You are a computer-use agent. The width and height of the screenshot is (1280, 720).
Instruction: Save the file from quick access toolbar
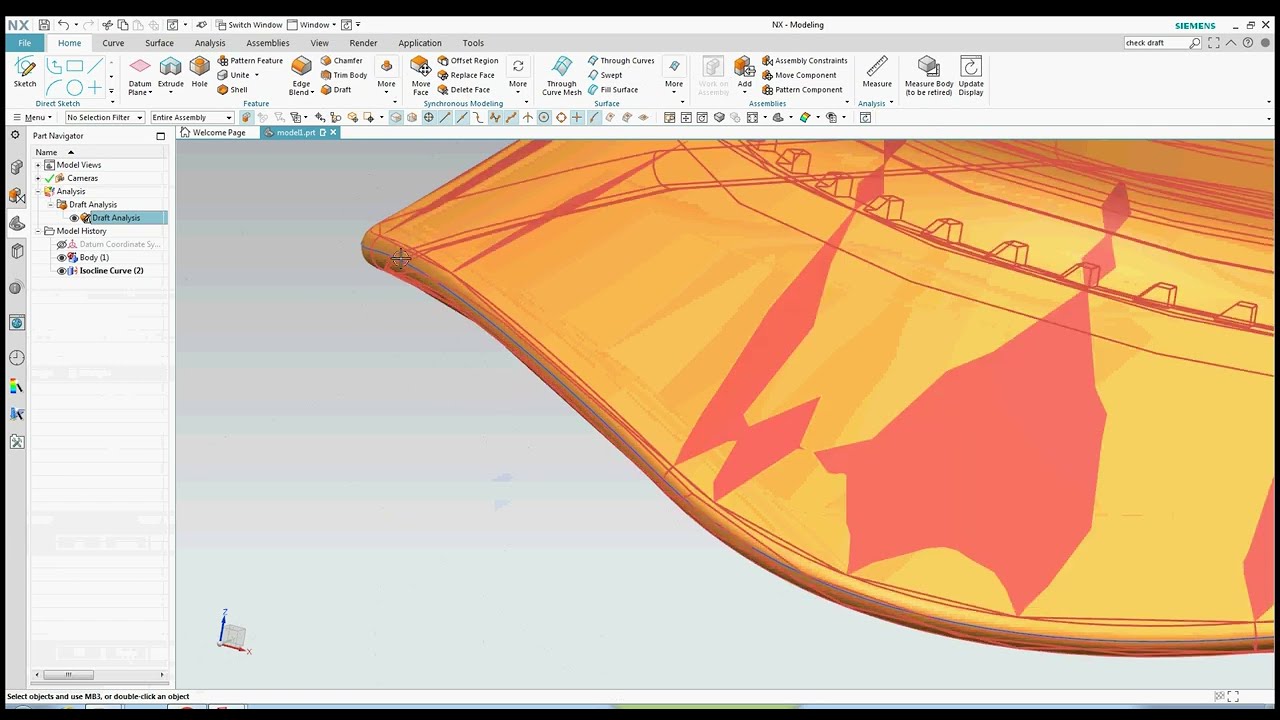(44, 24)
